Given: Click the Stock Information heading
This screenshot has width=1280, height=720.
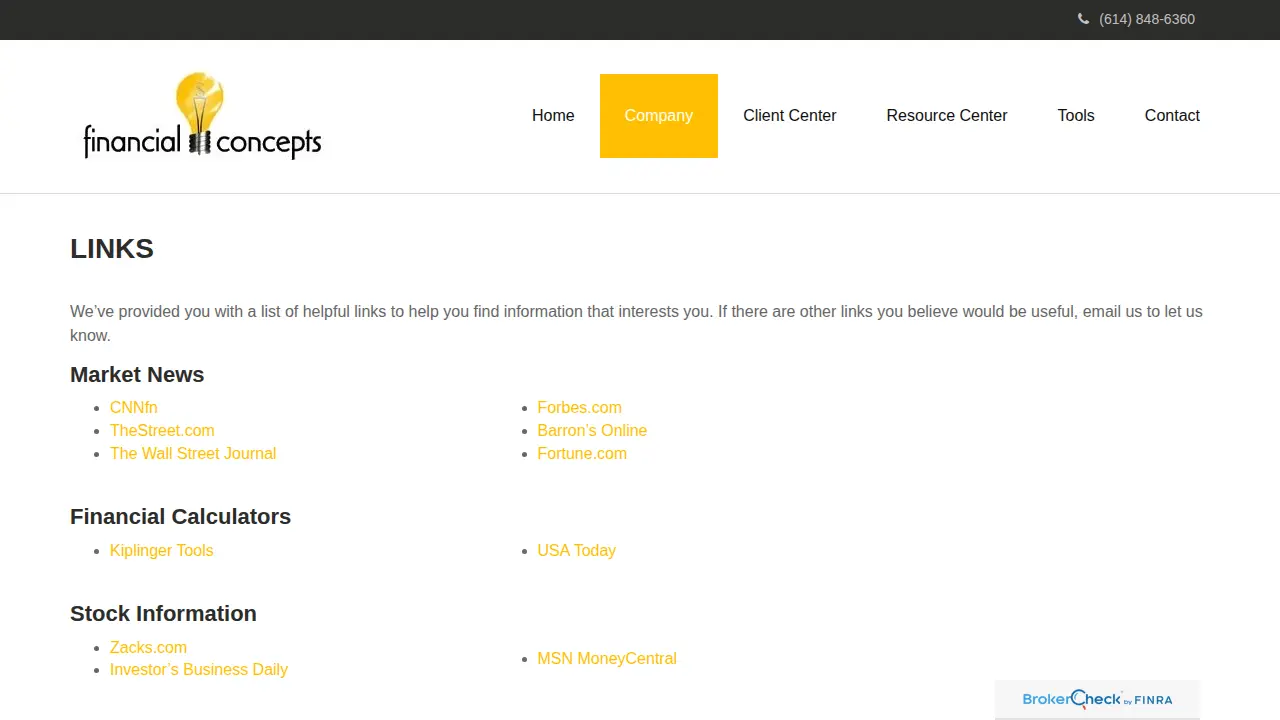Looking at the screenshot, I should (x=163, y=614).
